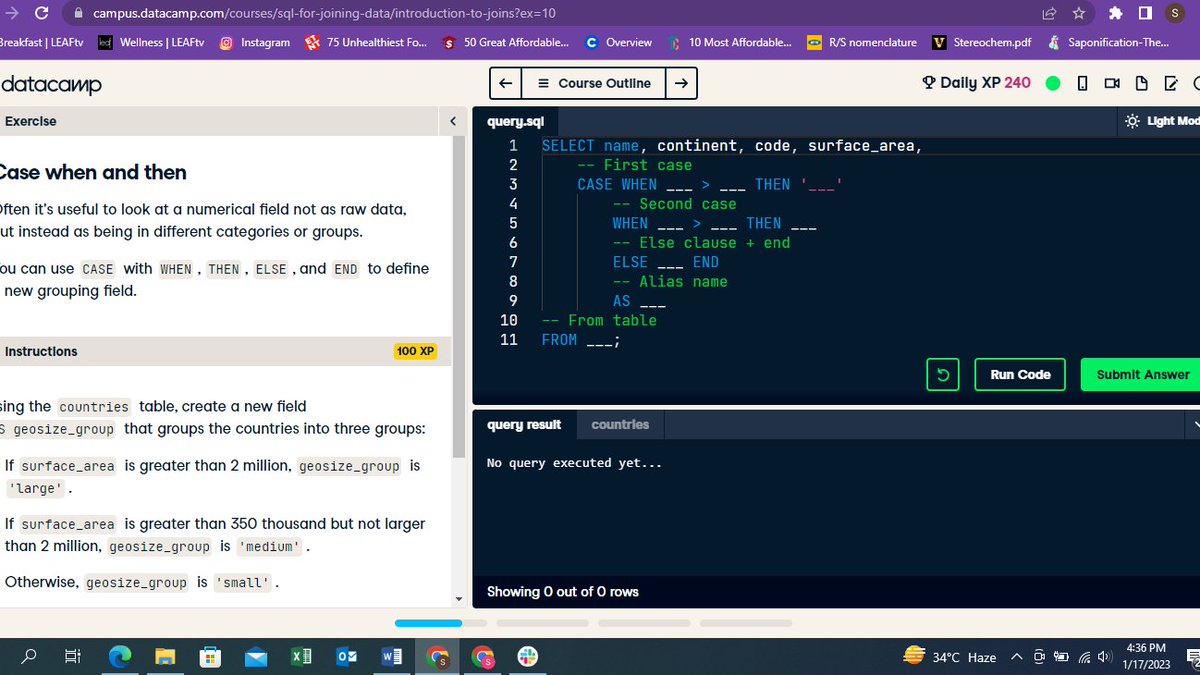The height and width of the screenshot is (675, 1200).
Task: Open the 10 Most Affordable bookmark
Action: click(x=730, y=42)
